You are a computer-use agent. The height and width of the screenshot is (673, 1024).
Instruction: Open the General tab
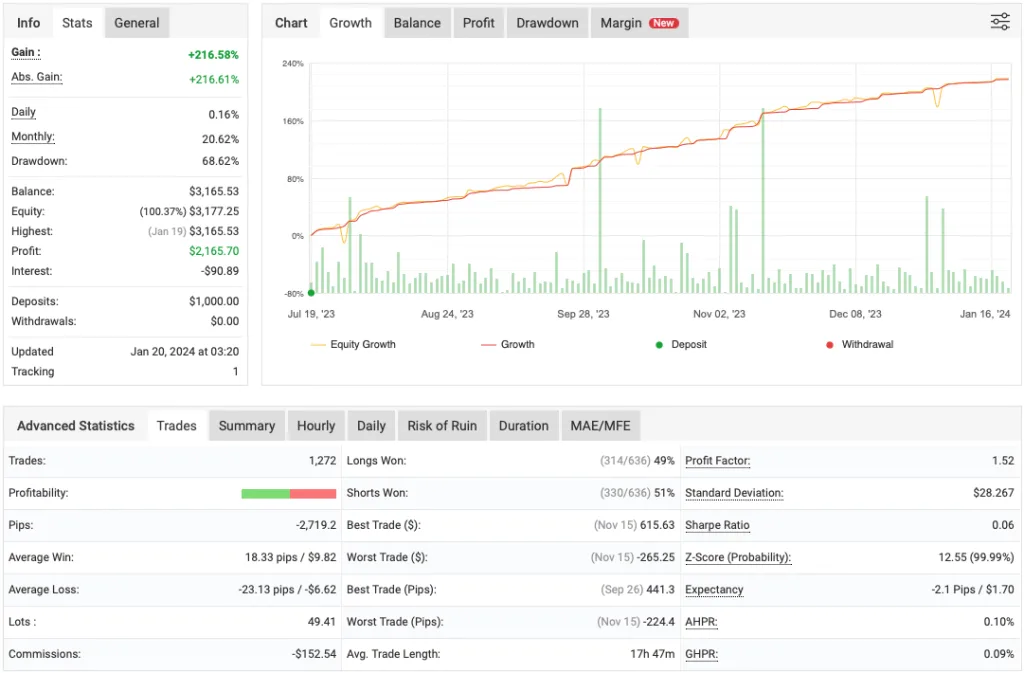[136, 21]
